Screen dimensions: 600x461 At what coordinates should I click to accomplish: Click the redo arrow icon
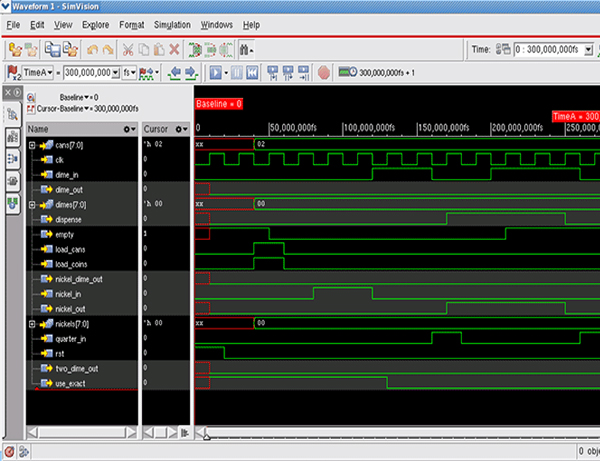tap(108, 50)
